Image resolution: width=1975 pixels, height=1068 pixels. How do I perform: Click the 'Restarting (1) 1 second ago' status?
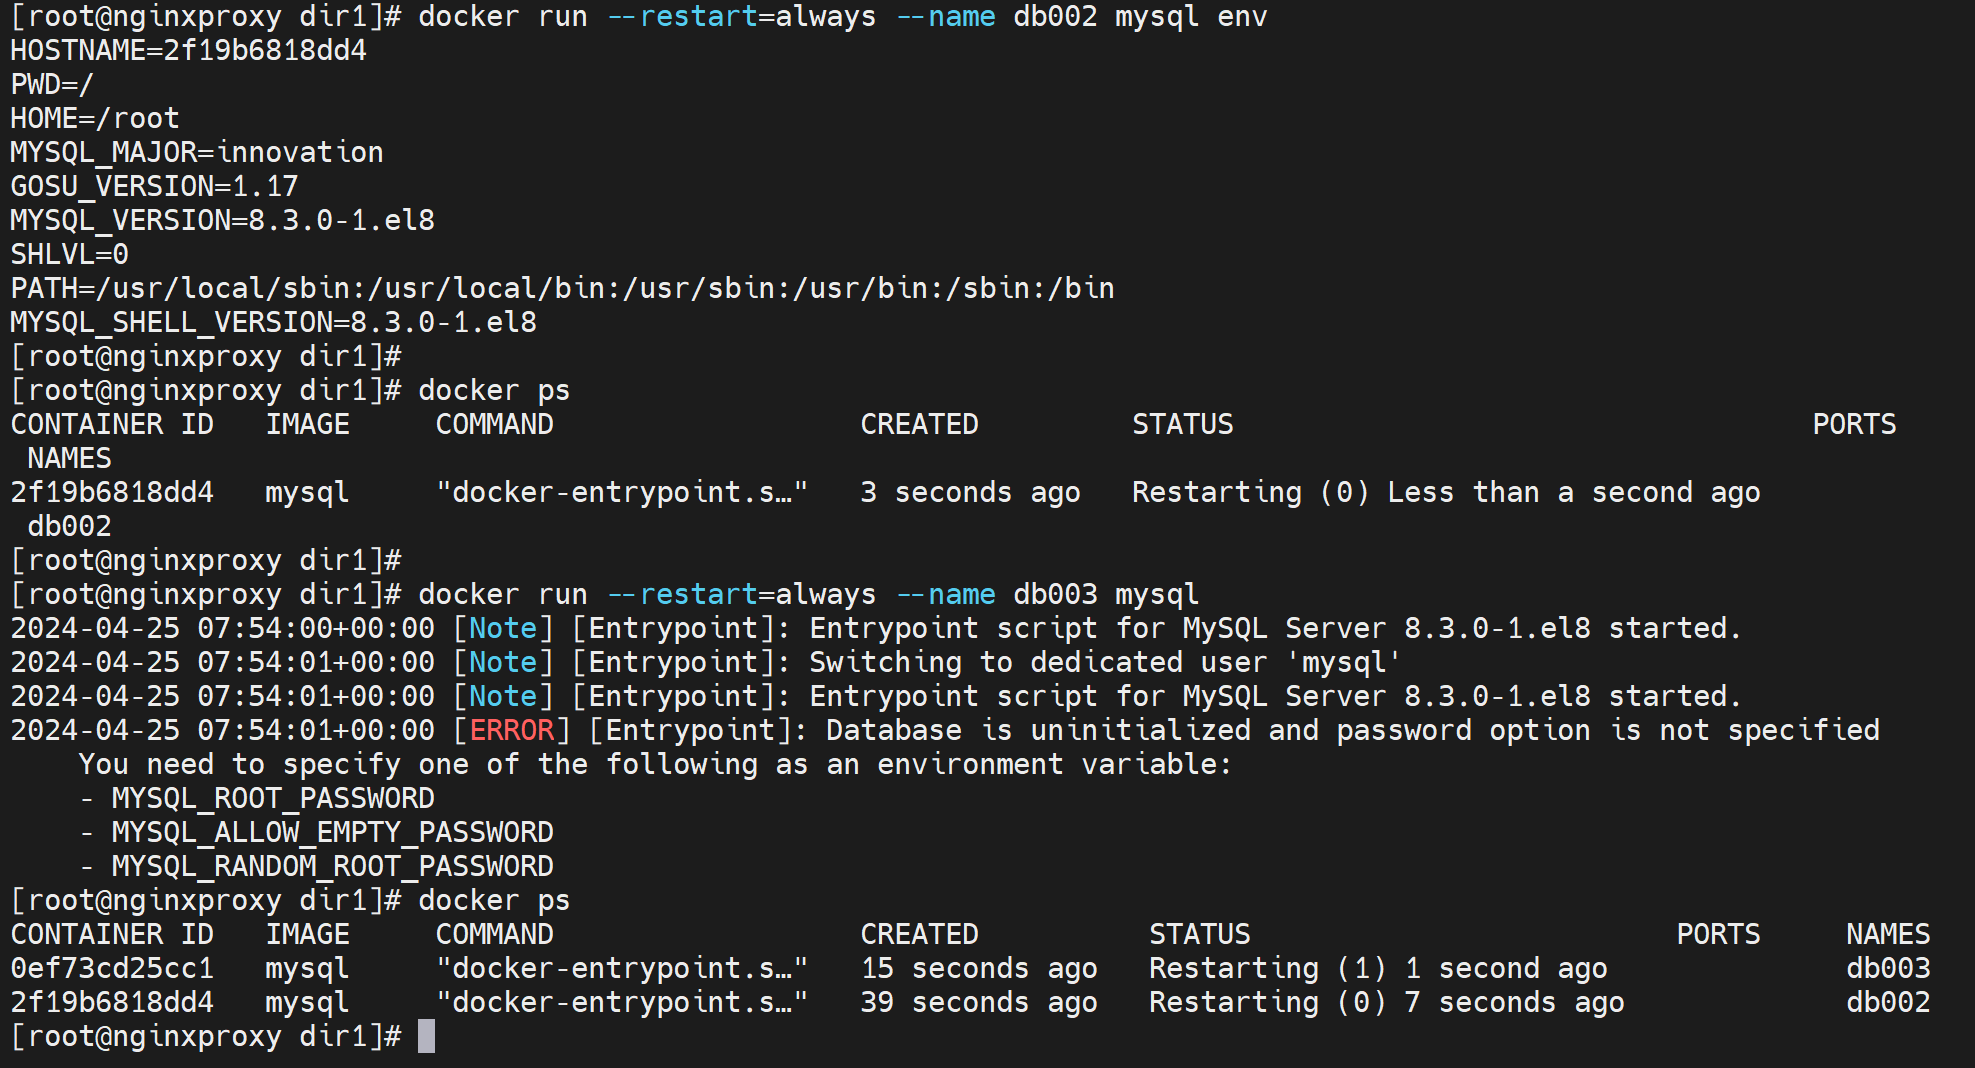(1377, 968)
